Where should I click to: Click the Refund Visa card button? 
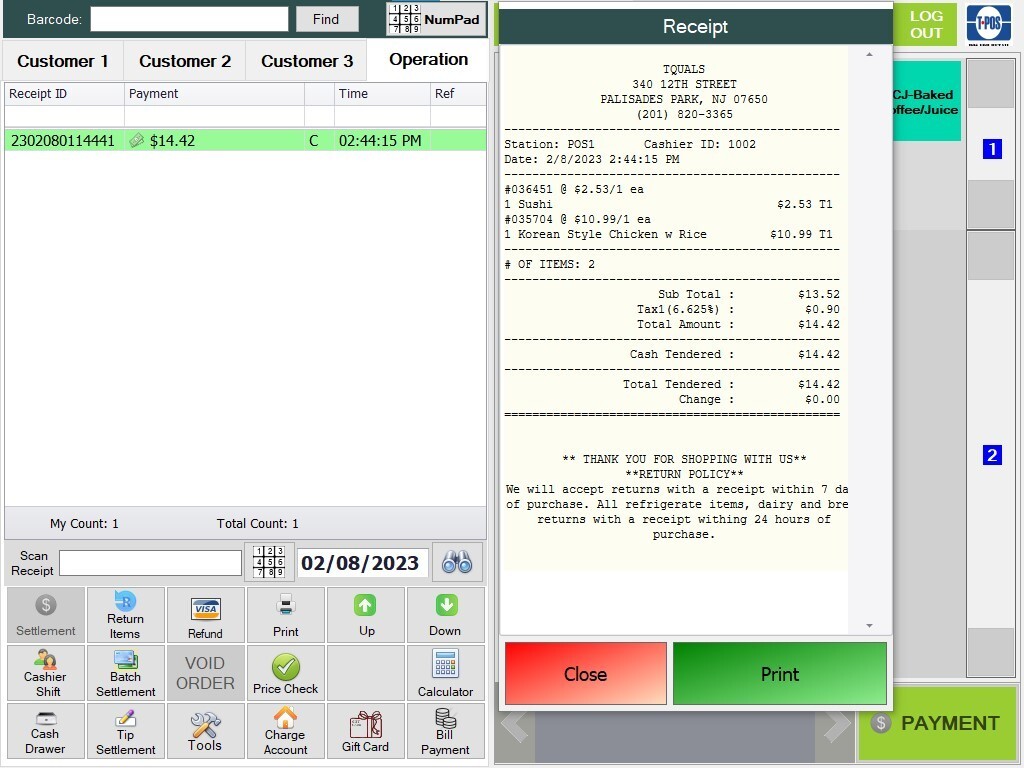206,615
